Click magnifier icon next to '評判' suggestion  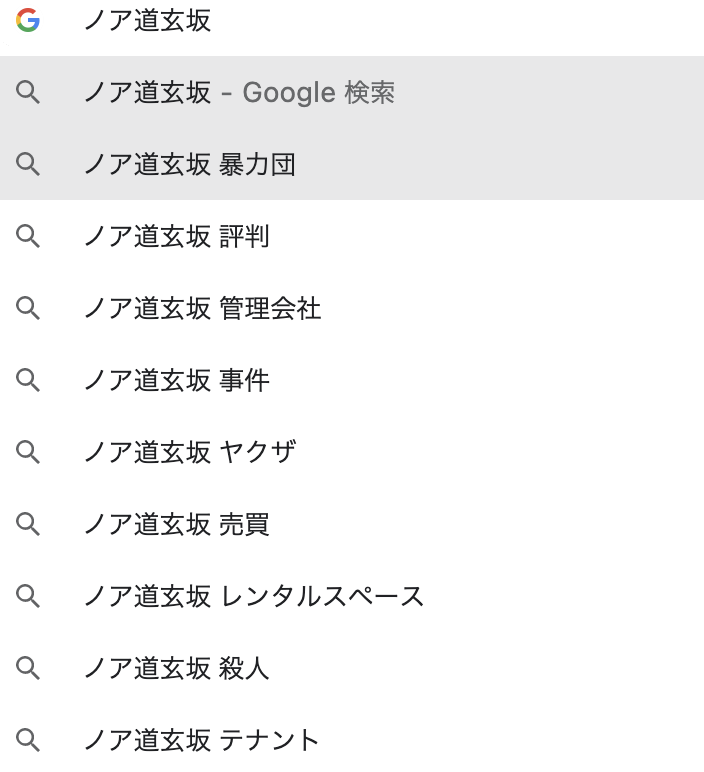click(x=28, y=236)
